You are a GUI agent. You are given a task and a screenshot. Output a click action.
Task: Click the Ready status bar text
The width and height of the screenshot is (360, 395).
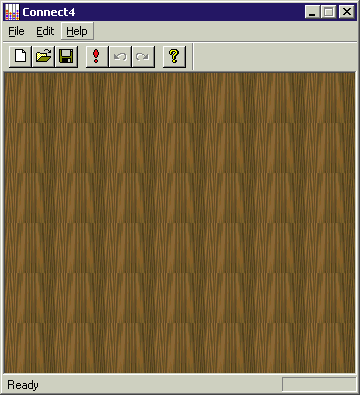click(23, 385)
